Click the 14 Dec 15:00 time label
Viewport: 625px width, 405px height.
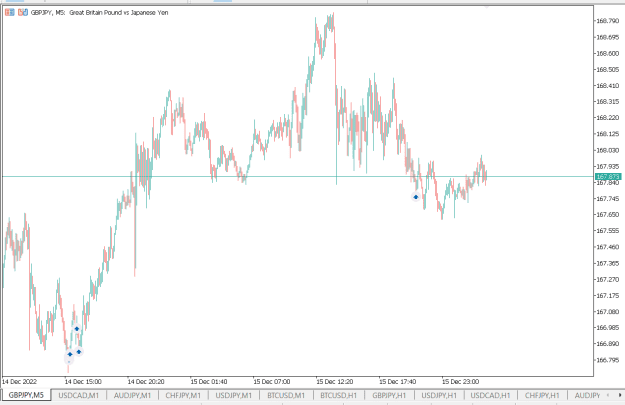tap(83, 382)
